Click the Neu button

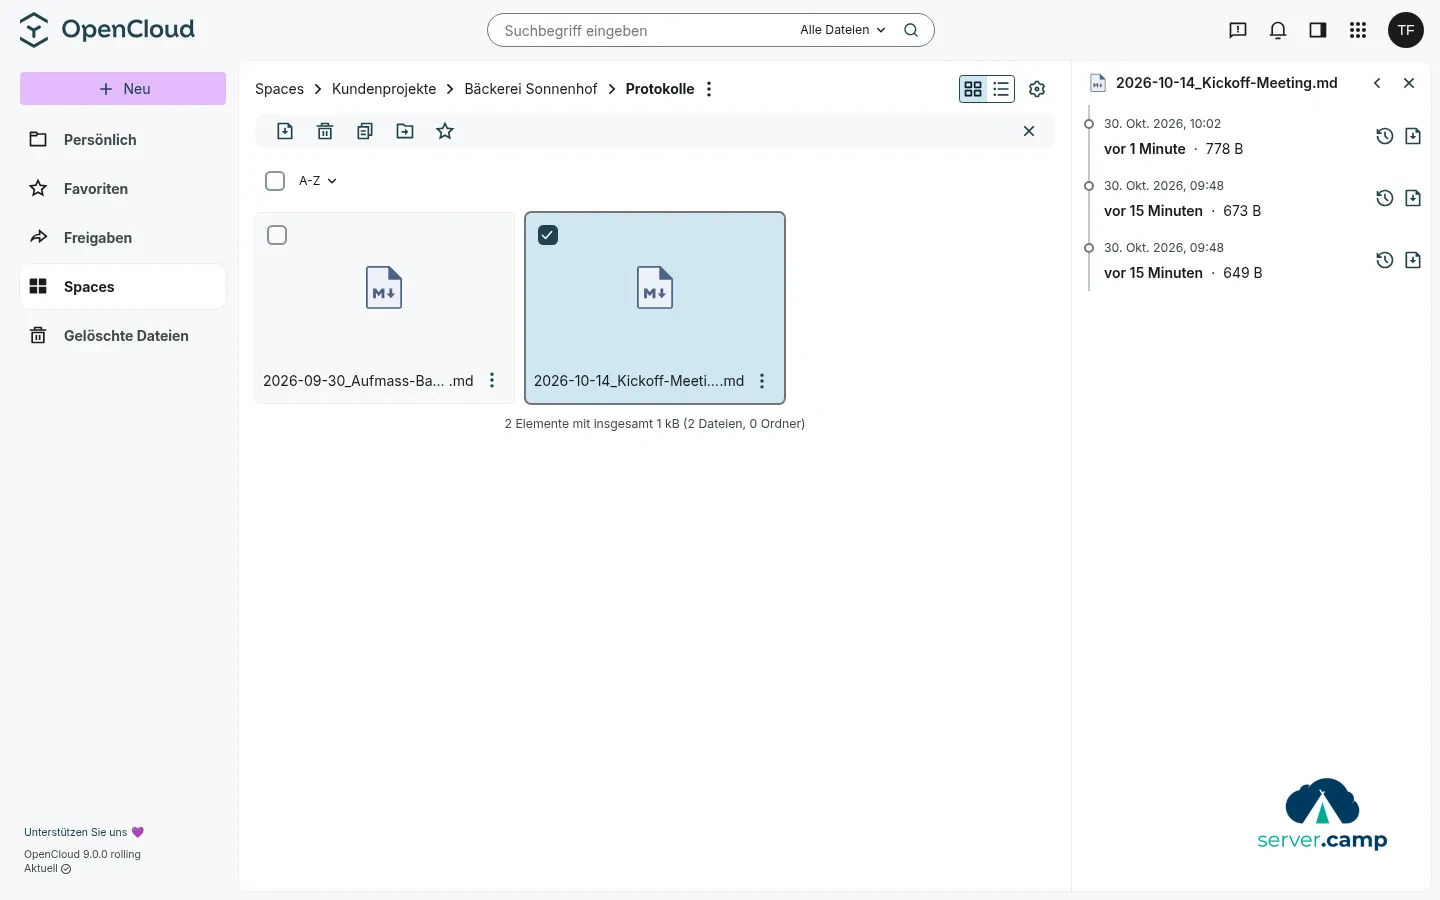point(123,89)
